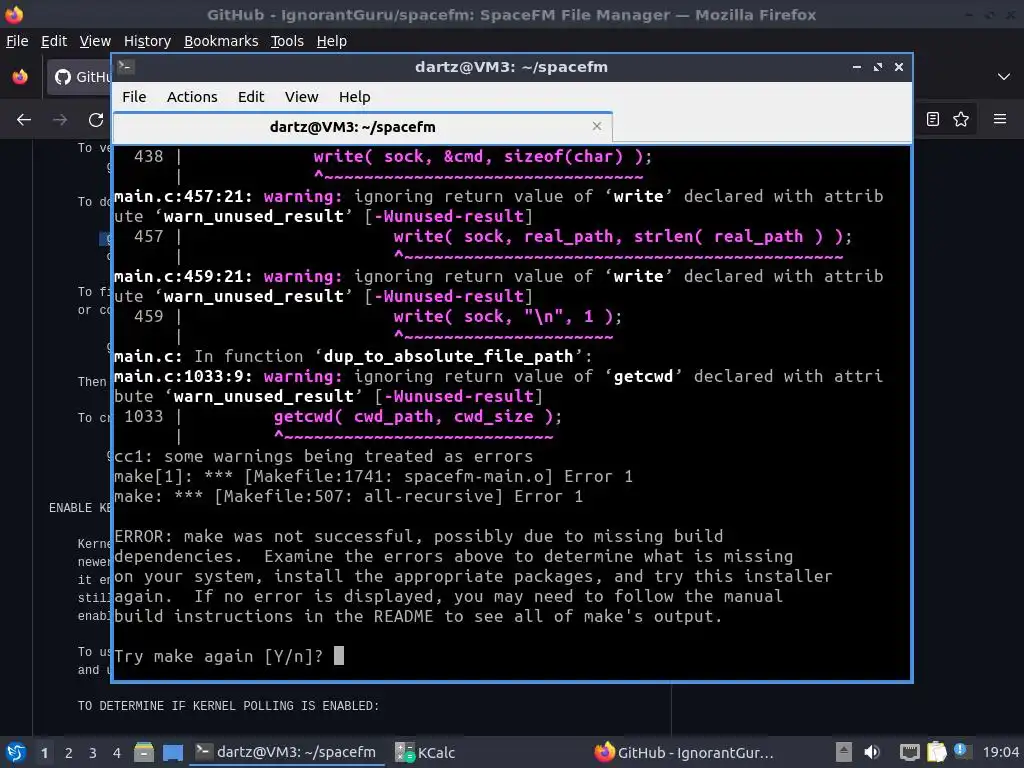Click the 'make[1]: *** [Makefile:1741' error line
This screenshot has width=1024, height=768.
click(x=373, y=476)
